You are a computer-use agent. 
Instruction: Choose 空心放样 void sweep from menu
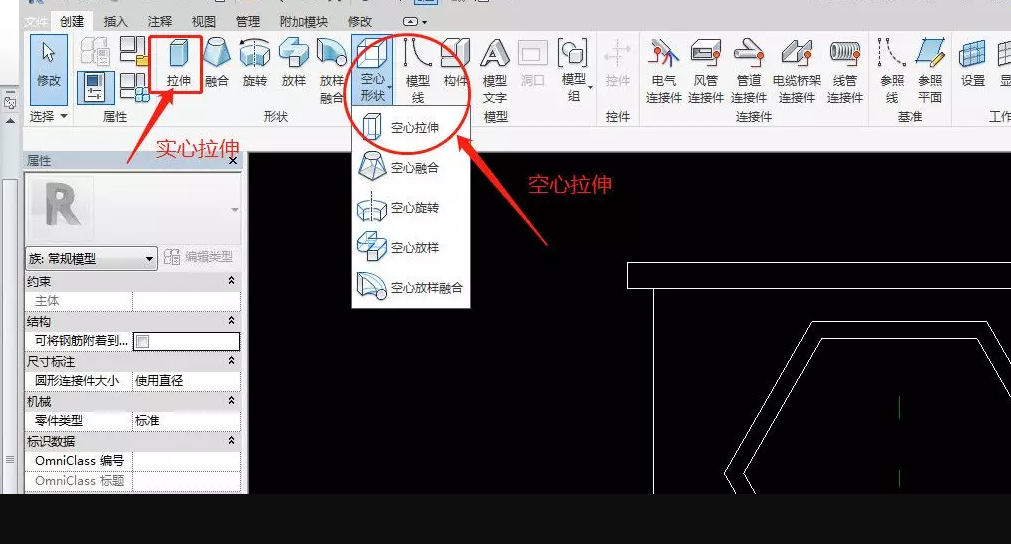click(x=411, y=248)
